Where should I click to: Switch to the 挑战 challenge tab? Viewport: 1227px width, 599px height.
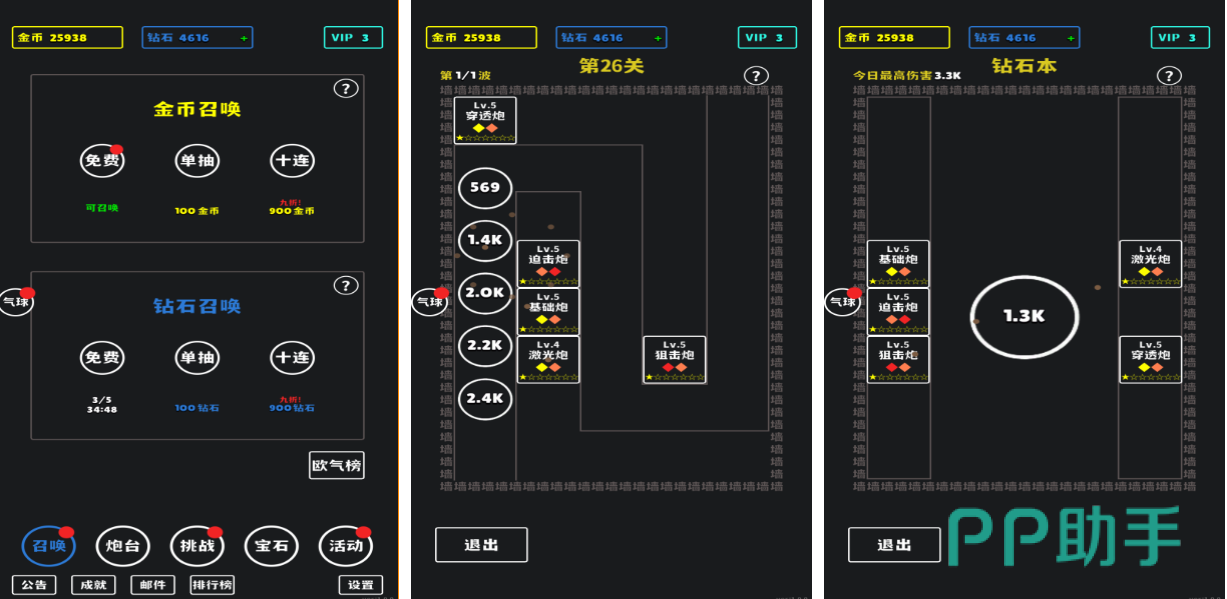tap(196, 546)
